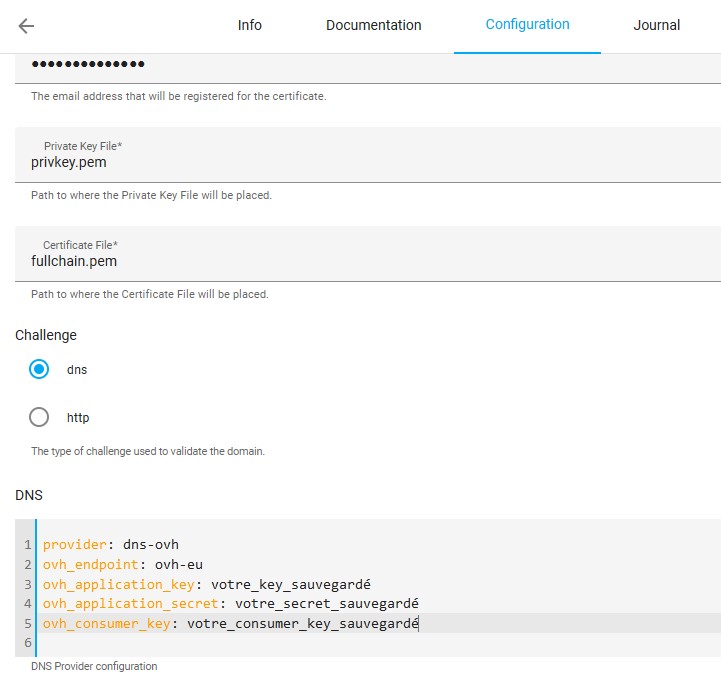Viewport: 721px width, 681px height.
Task: Go back using the left arrow
Action: tap(26, 26)
